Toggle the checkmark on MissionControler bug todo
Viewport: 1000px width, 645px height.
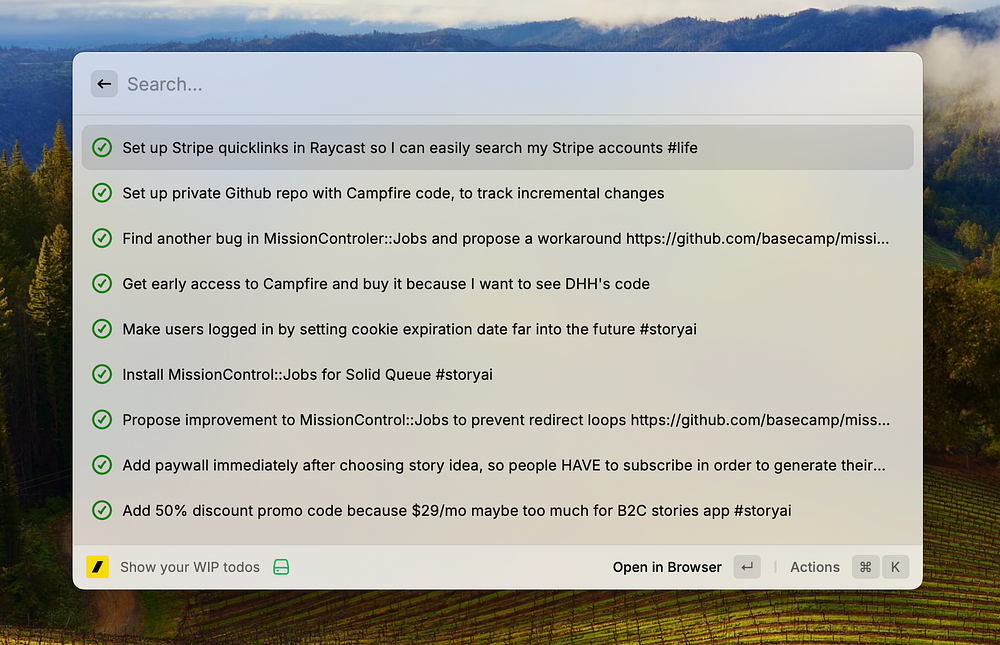pyautogui.click(x=102, y=238)
